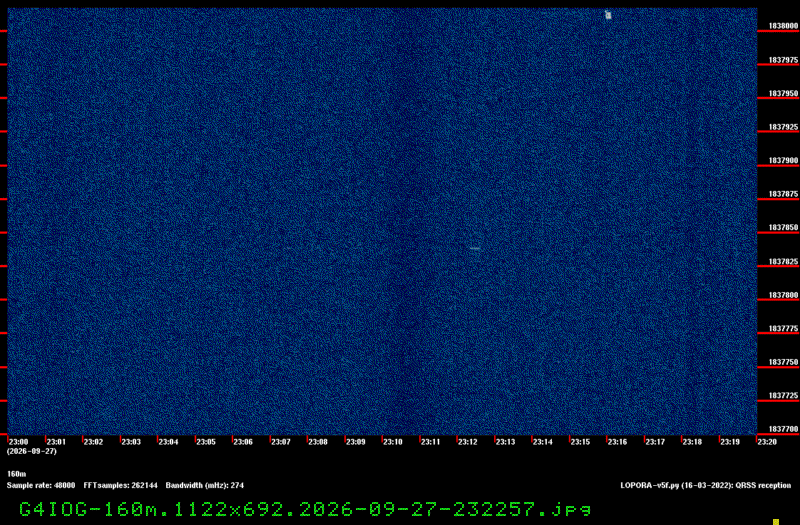
Task: Click the 1837700 frequency label
Action: click(783, 429)
